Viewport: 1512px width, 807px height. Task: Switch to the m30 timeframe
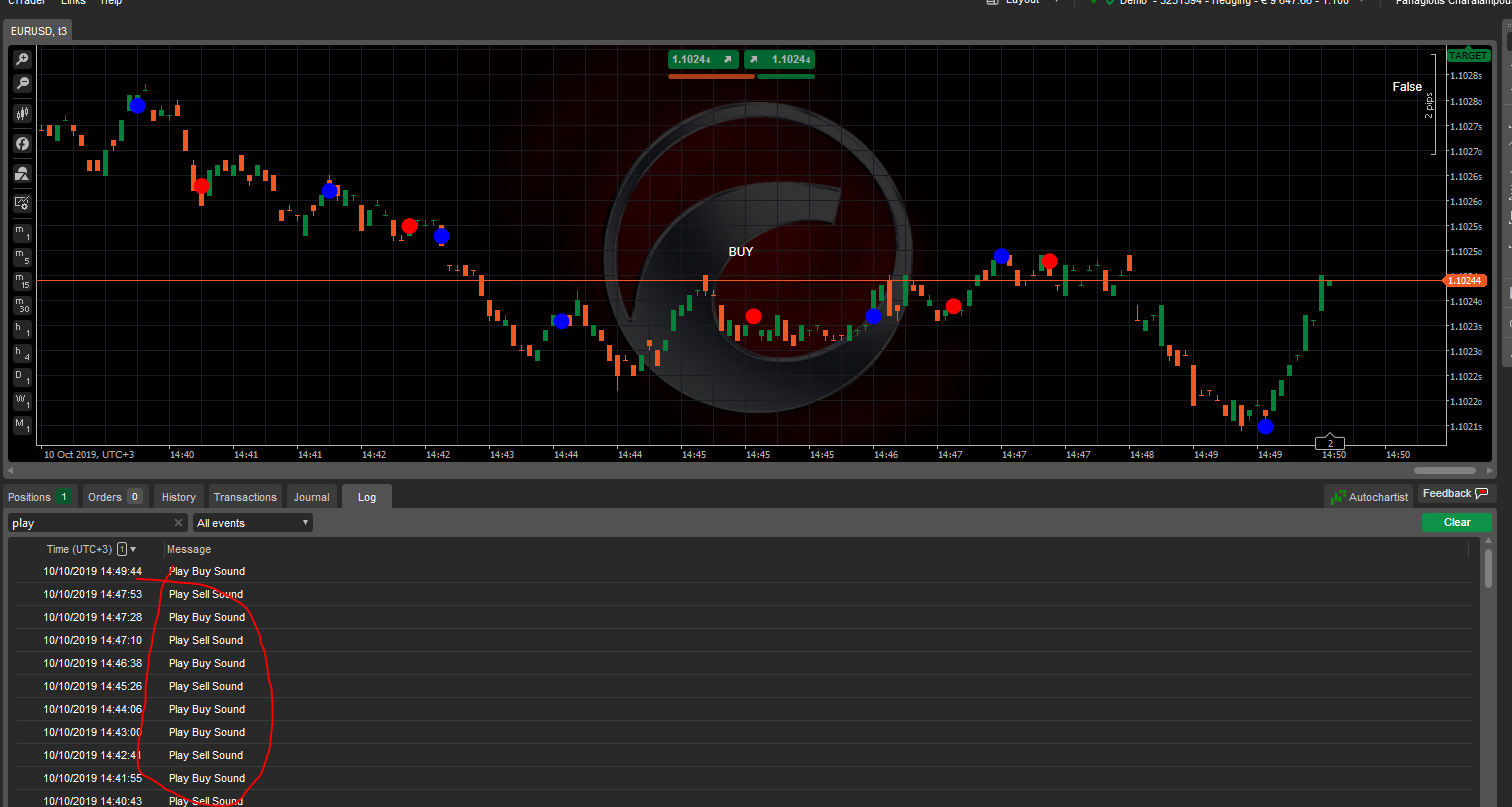click(x=21, y=305)
